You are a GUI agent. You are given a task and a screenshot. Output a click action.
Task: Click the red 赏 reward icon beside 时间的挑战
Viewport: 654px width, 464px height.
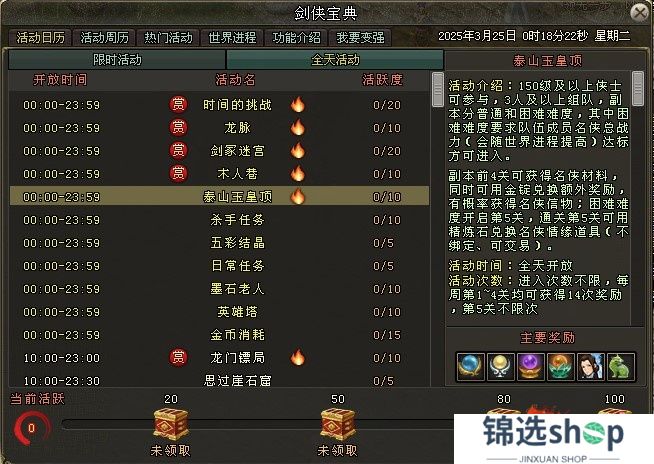(x=179, y=104)
